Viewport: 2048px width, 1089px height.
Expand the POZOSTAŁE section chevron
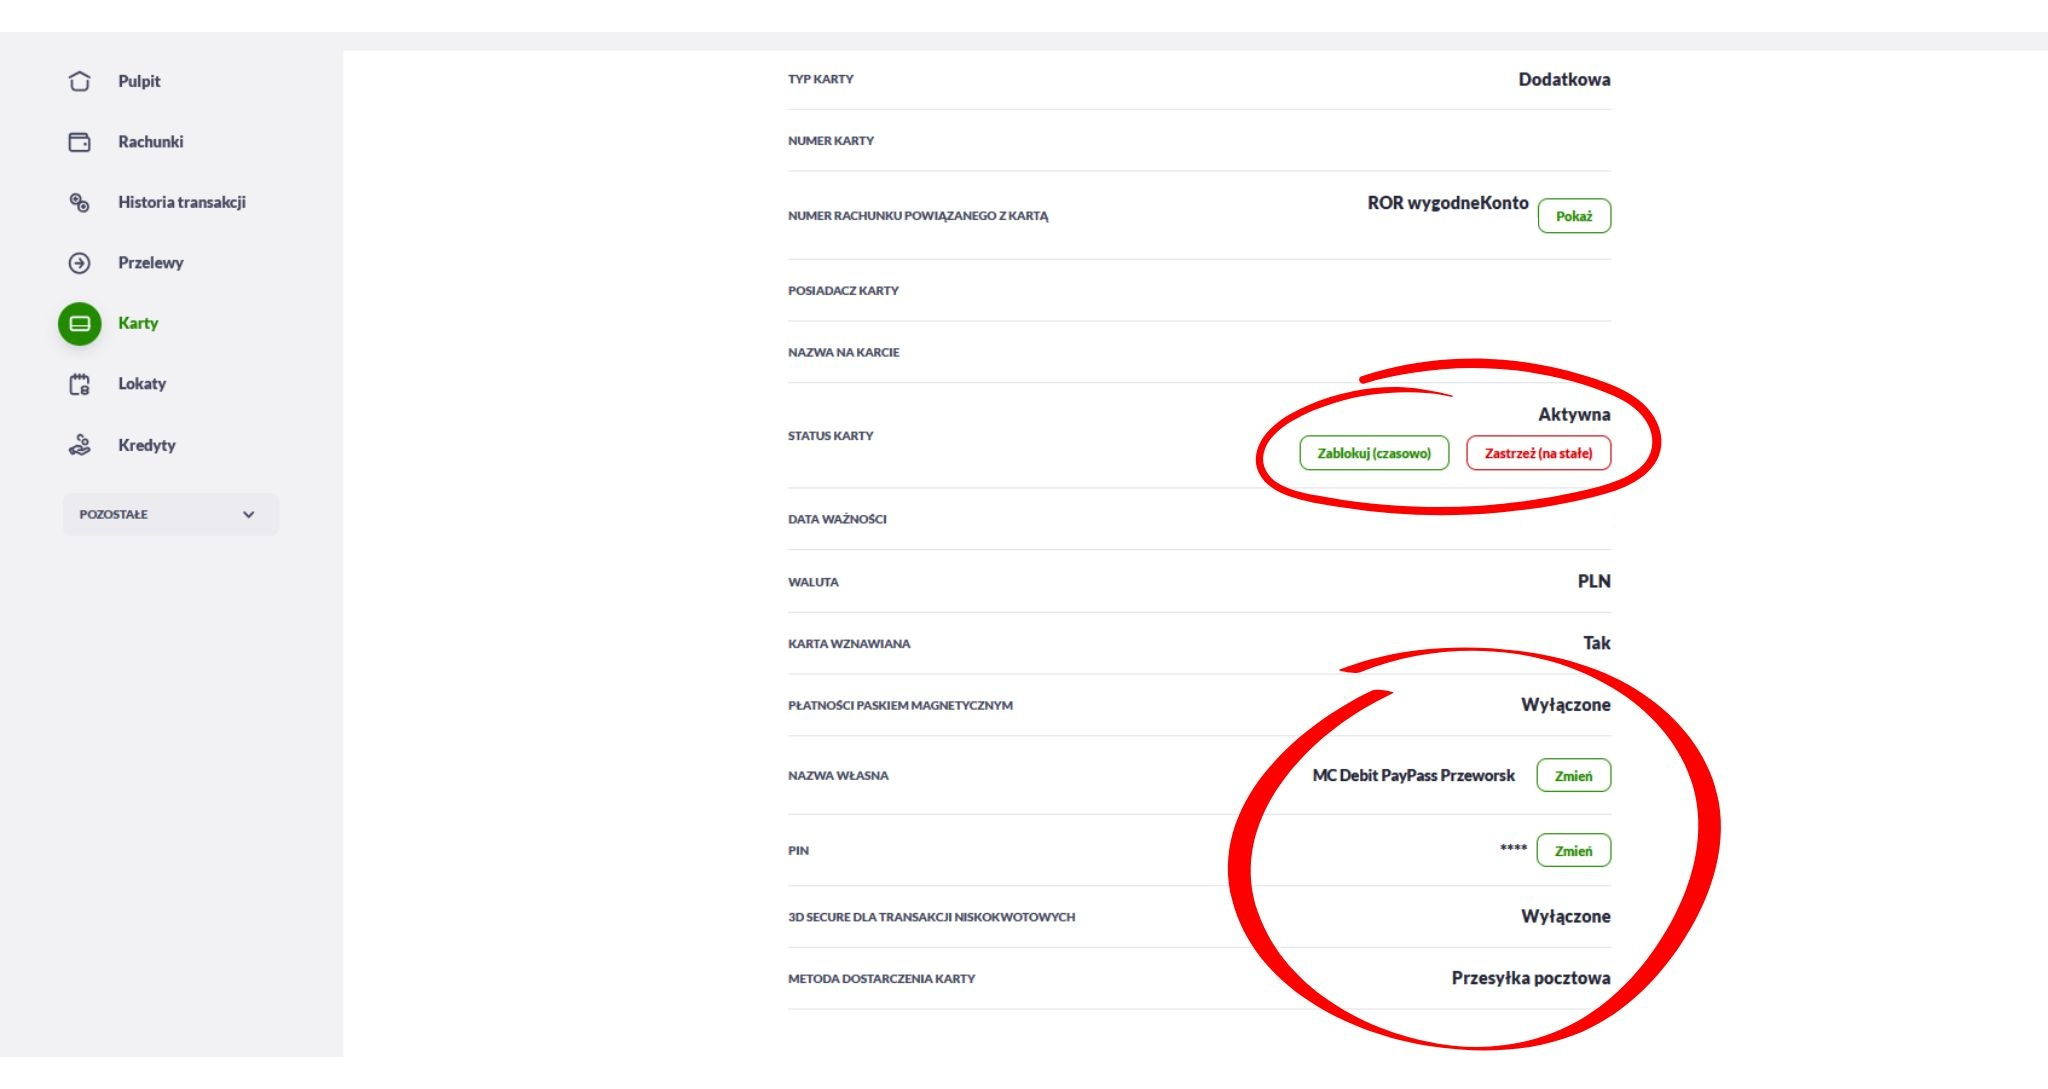248,515
